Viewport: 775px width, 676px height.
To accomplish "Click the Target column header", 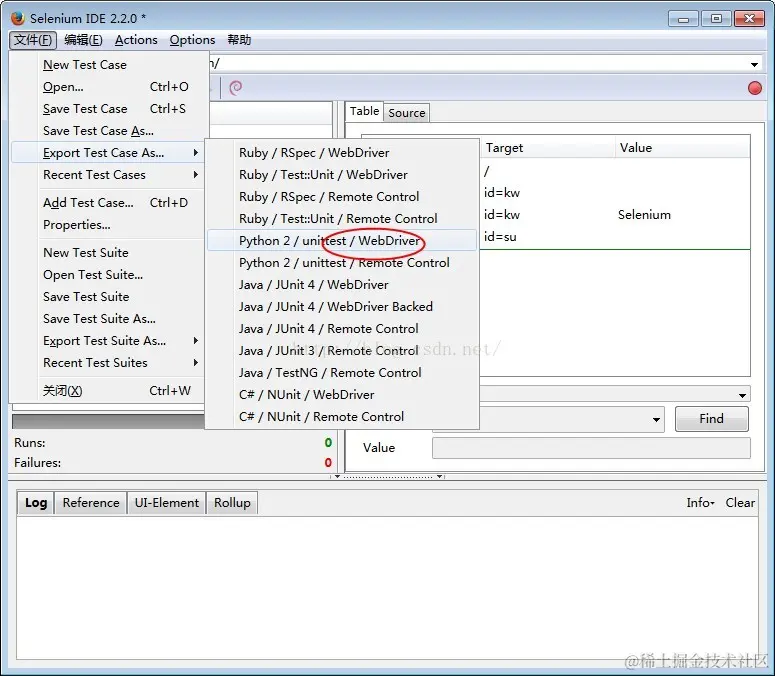I will click(547, 148).
